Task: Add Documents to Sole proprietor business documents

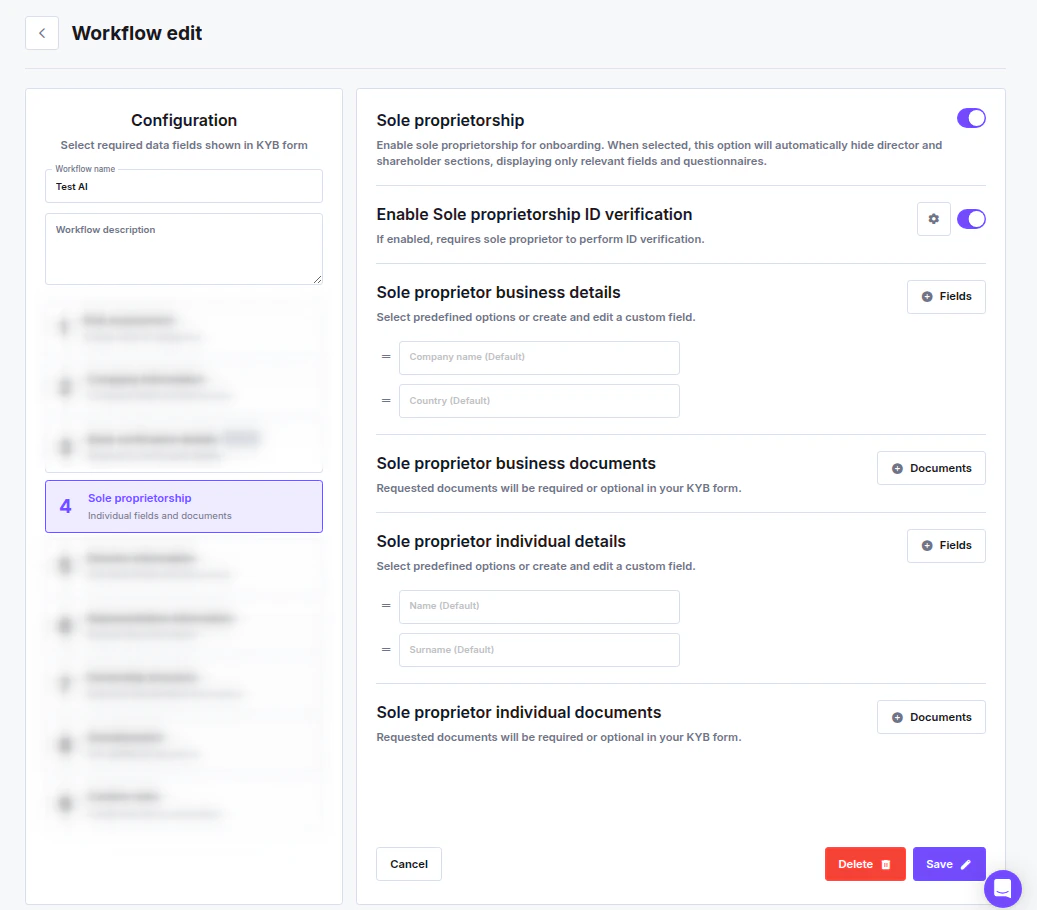Action: [931, 468]
